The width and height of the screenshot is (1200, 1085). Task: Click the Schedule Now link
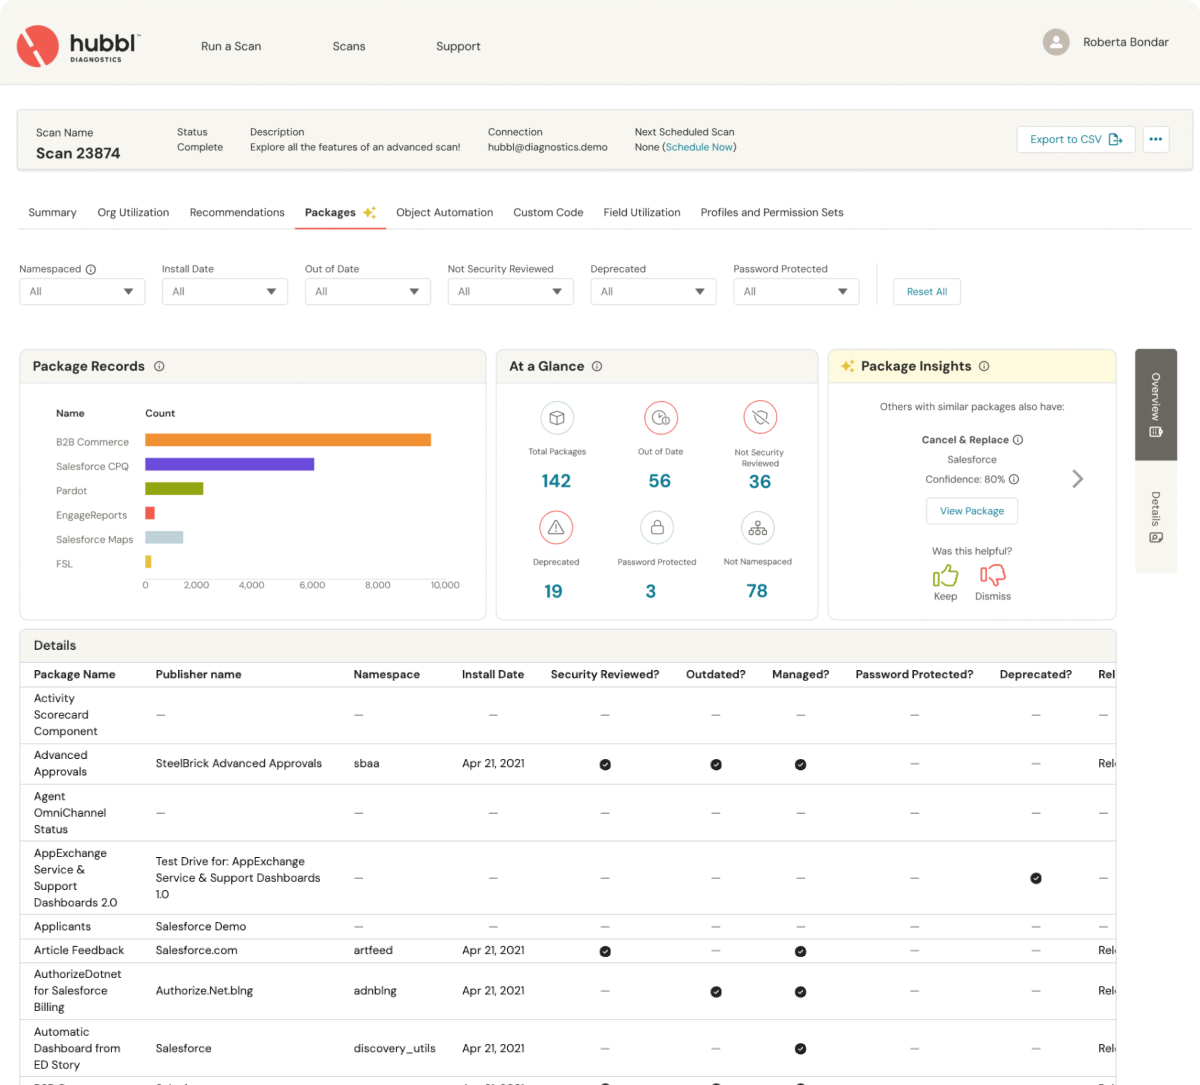tap(699, 147)
